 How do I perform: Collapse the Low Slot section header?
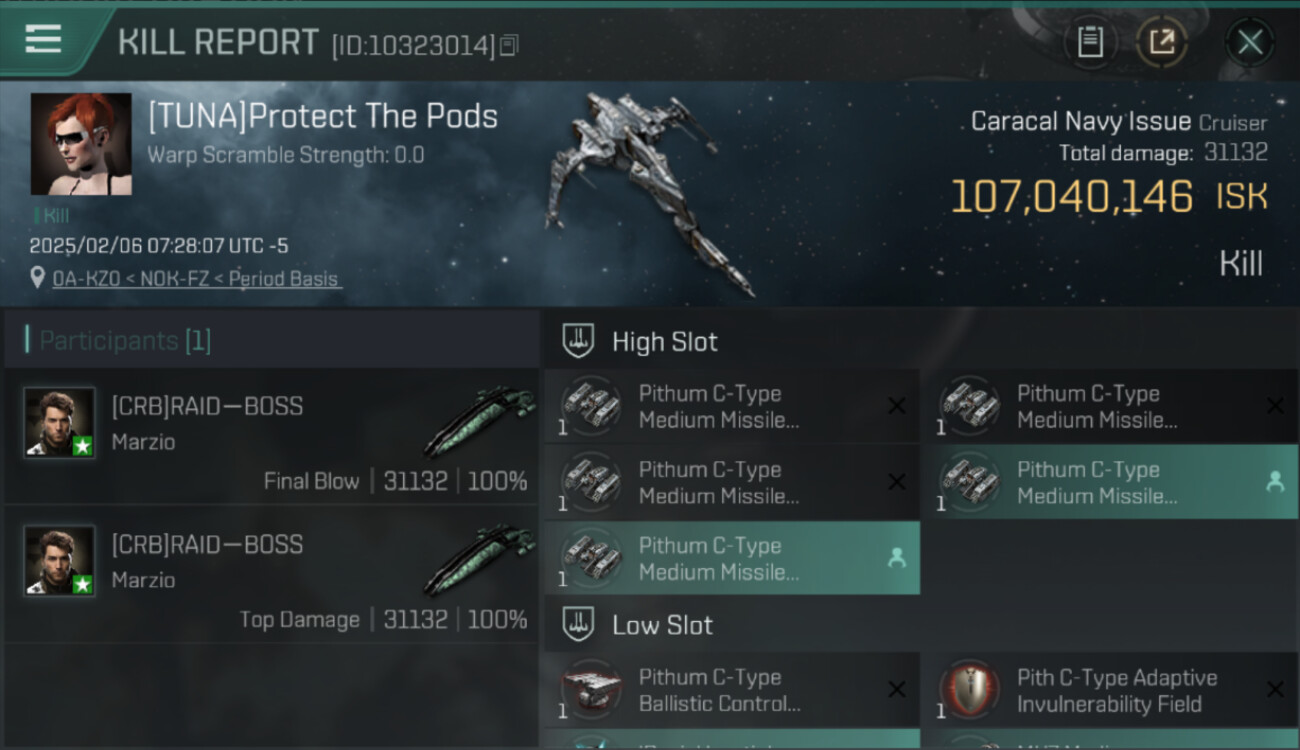pyautogui.click(x=662, y=626)
